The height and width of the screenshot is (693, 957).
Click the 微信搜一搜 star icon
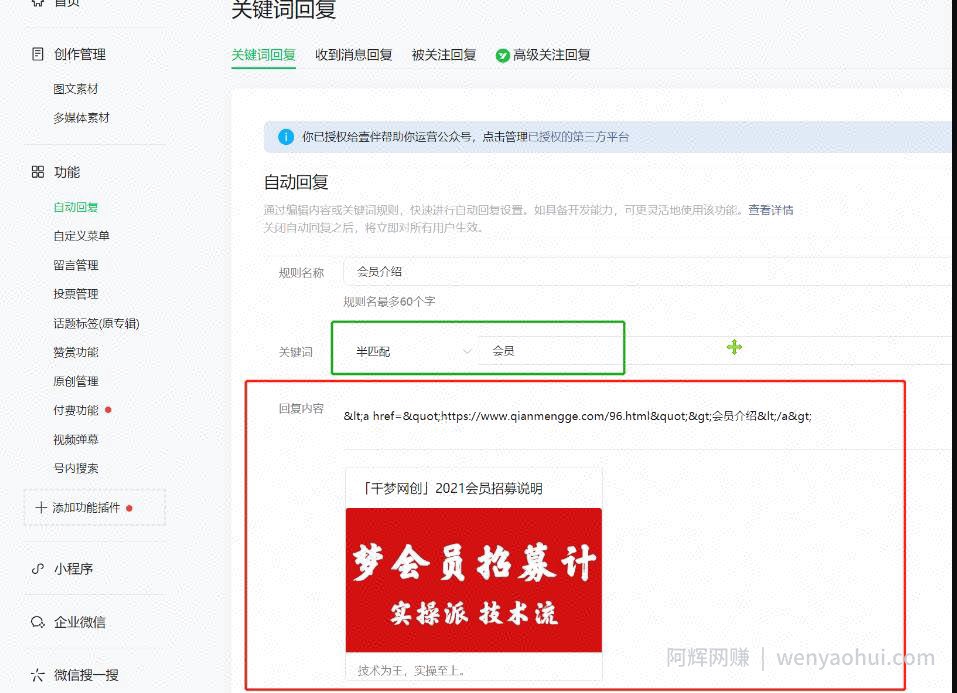coord(38,675)
